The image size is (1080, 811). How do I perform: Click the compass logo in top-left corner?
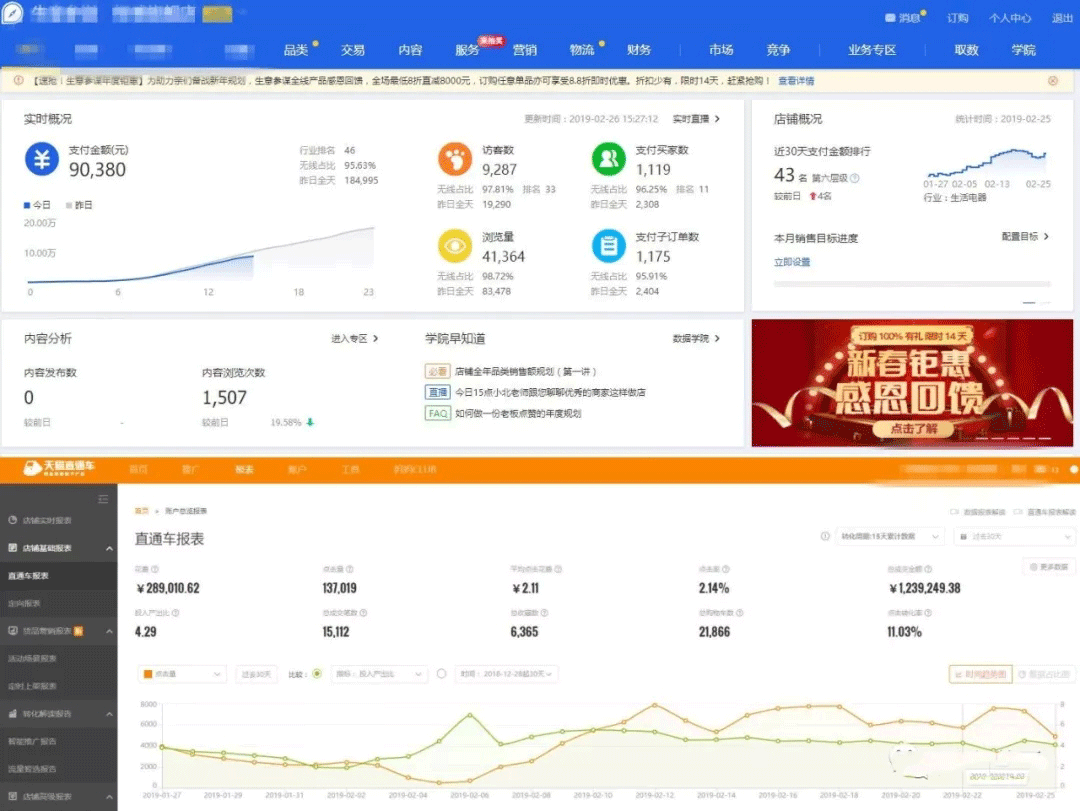pyautogui.click(x=13, y=15)
